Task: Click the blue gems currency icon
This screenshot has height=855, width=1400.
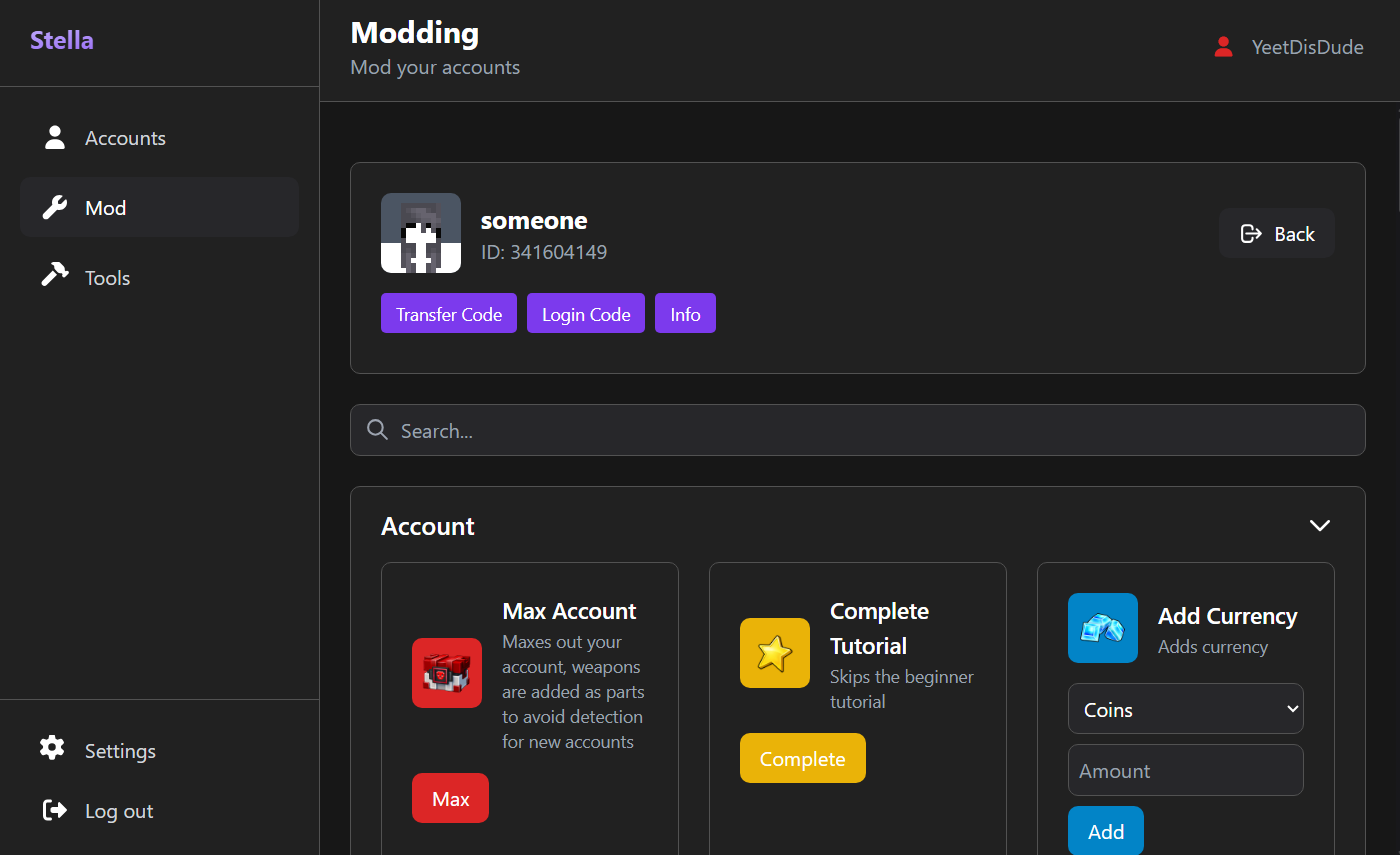Action: 1102,628
